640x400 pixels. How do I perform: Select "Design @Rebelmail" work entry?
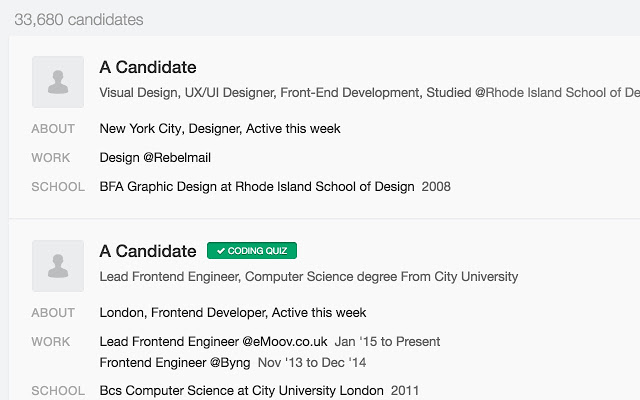(x=155, y=157)
